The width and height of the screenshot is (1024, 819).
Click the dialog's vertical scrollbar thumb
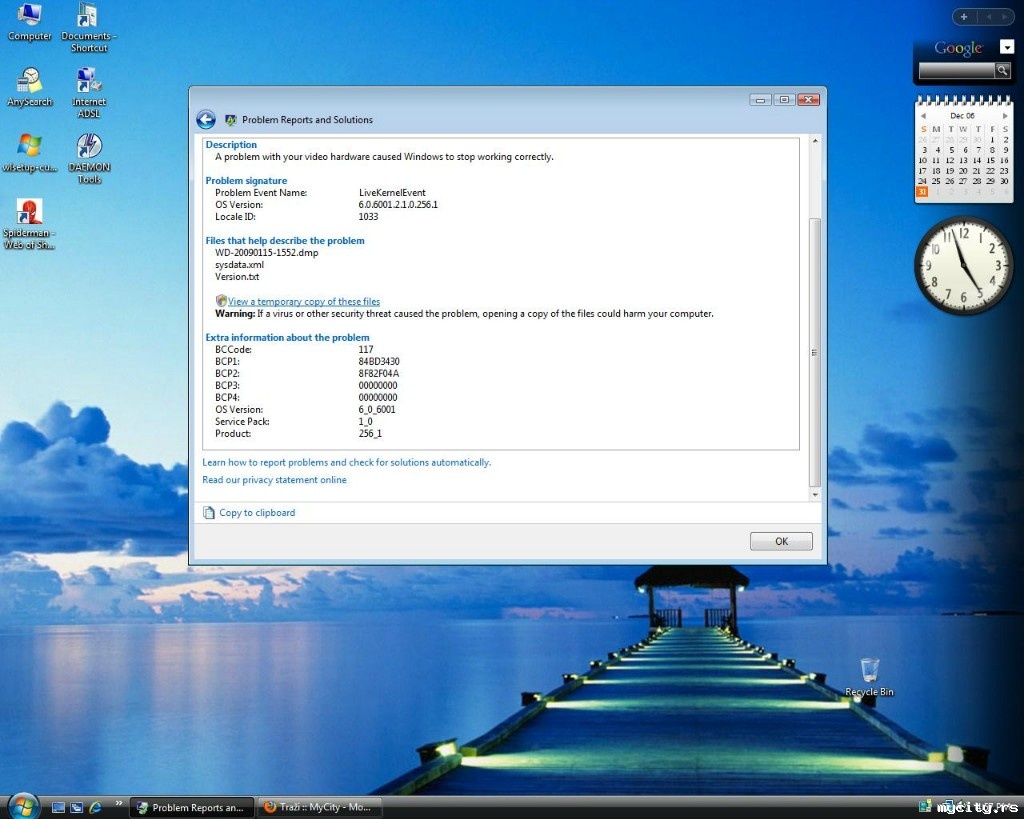coord(814,350)
